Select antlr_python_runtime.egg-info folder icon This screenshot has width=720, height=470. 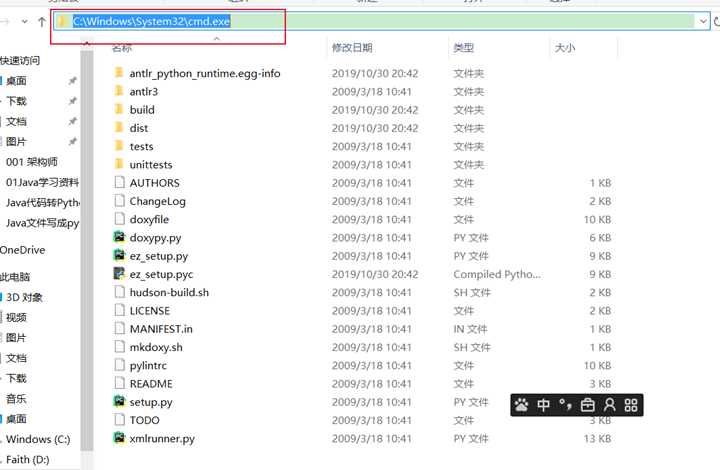click(119, 73)
